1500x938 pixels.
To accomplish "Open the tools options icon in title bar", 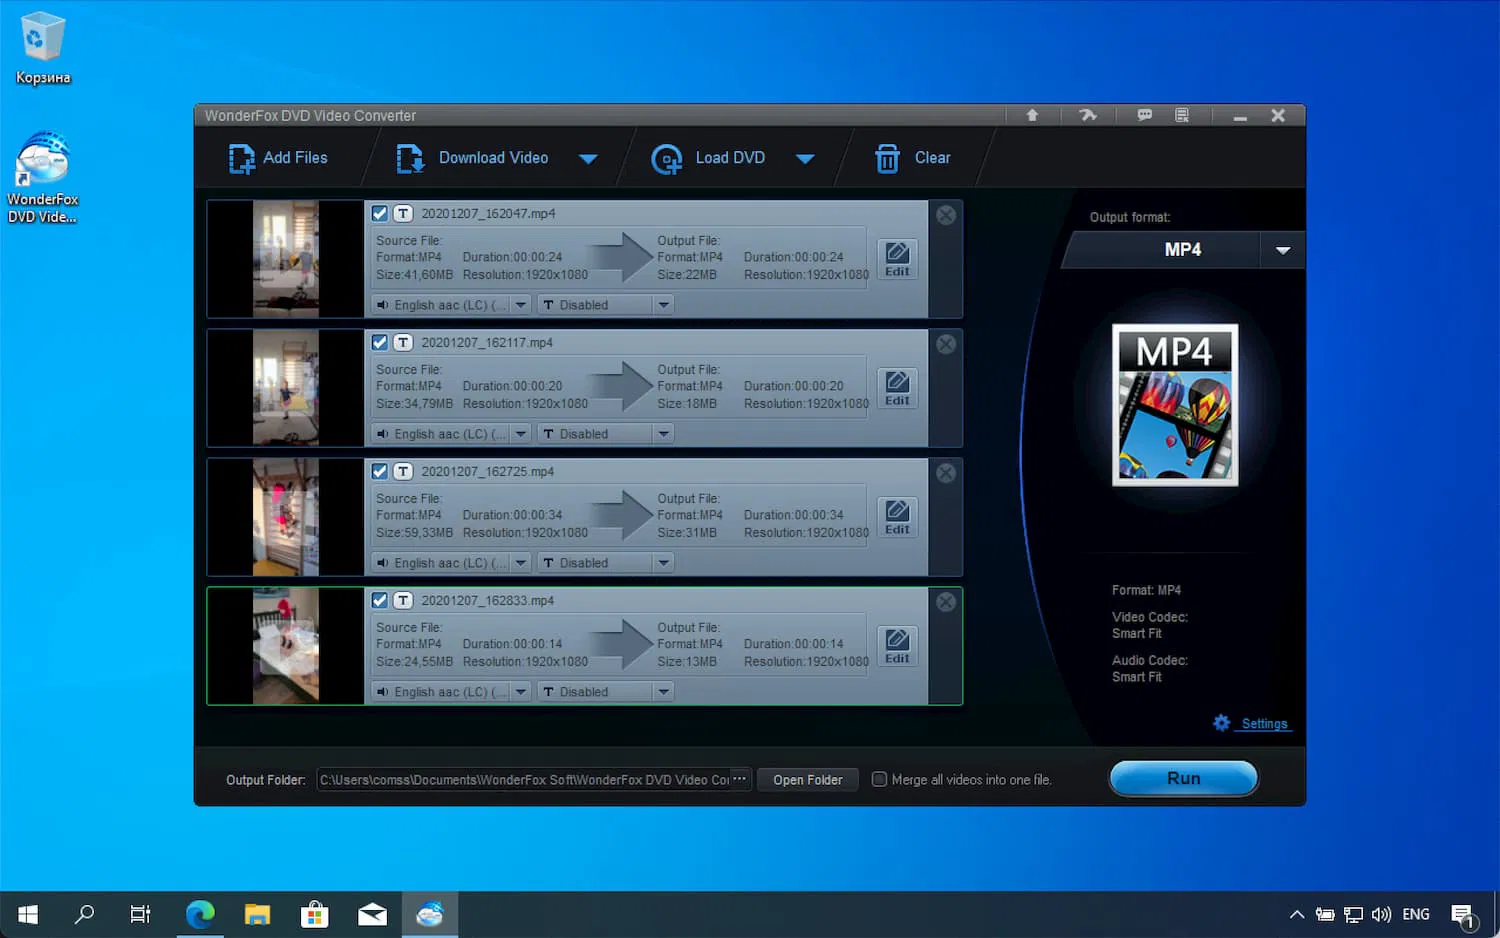I will pos(1088,116).
